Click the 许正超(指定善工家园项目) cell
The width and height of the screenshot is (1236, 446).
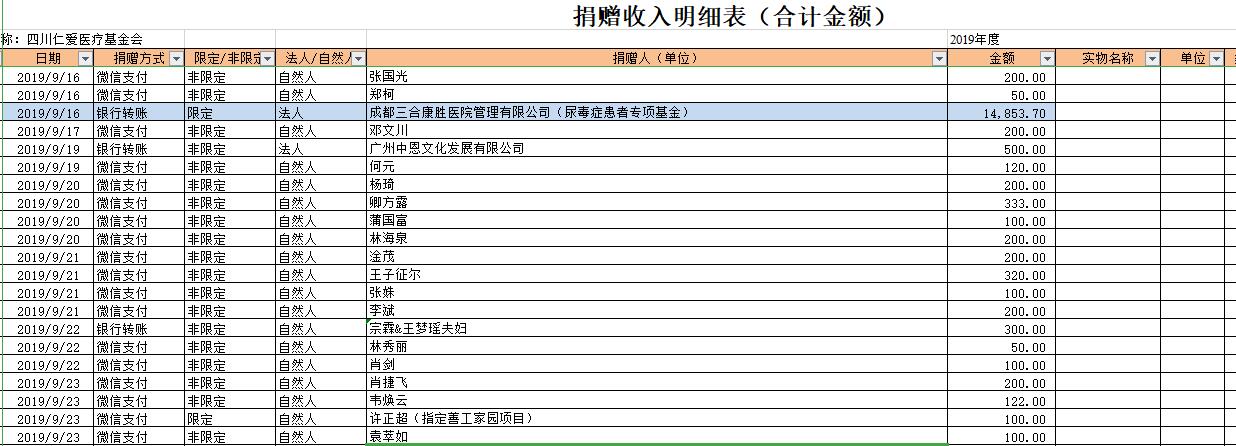tap(451, 419)
